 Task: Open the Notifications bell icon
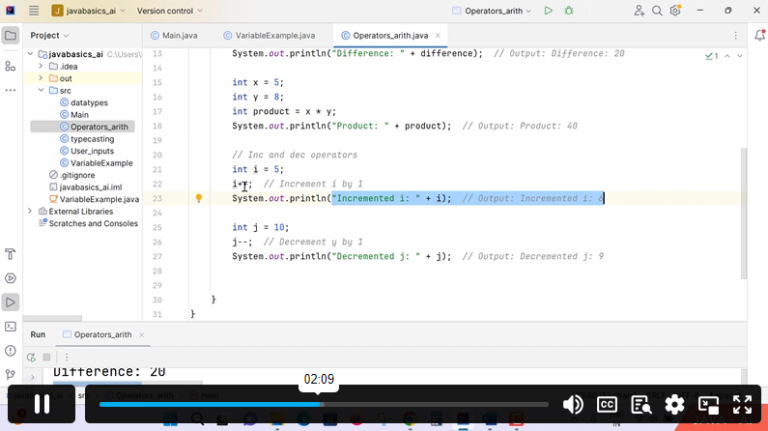[x=760, y=35]
